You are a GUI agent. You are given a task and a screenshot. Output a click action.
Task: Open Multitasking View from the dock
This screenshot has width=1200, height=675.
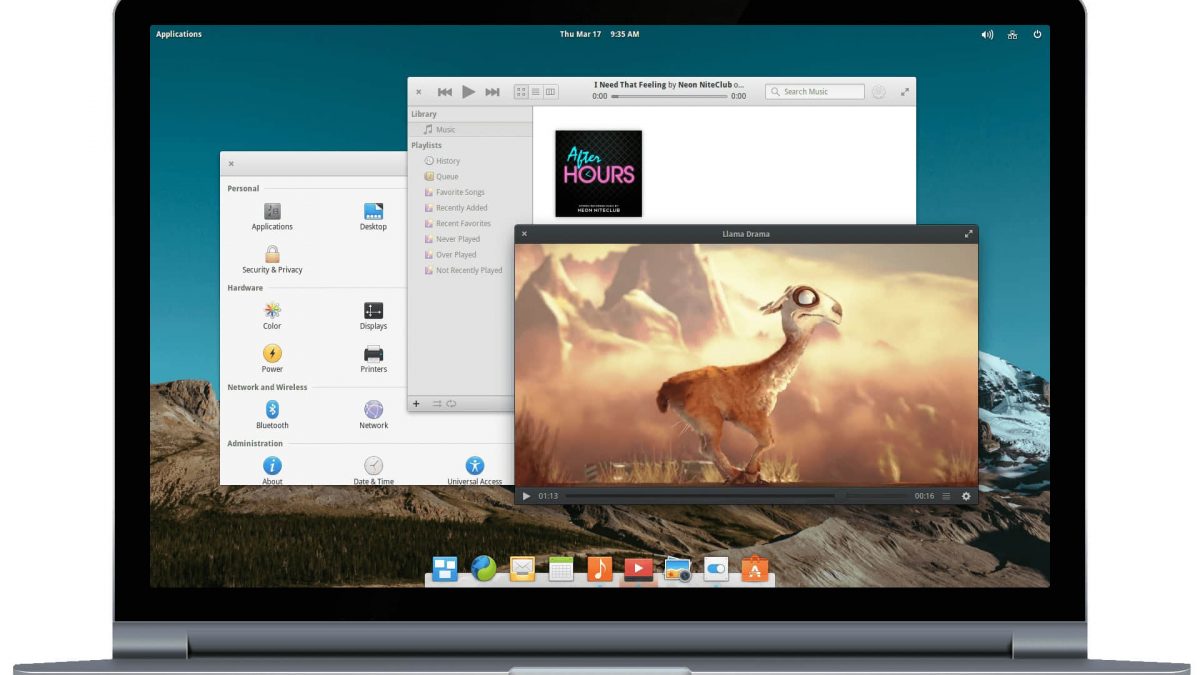[x=445, y=569]
